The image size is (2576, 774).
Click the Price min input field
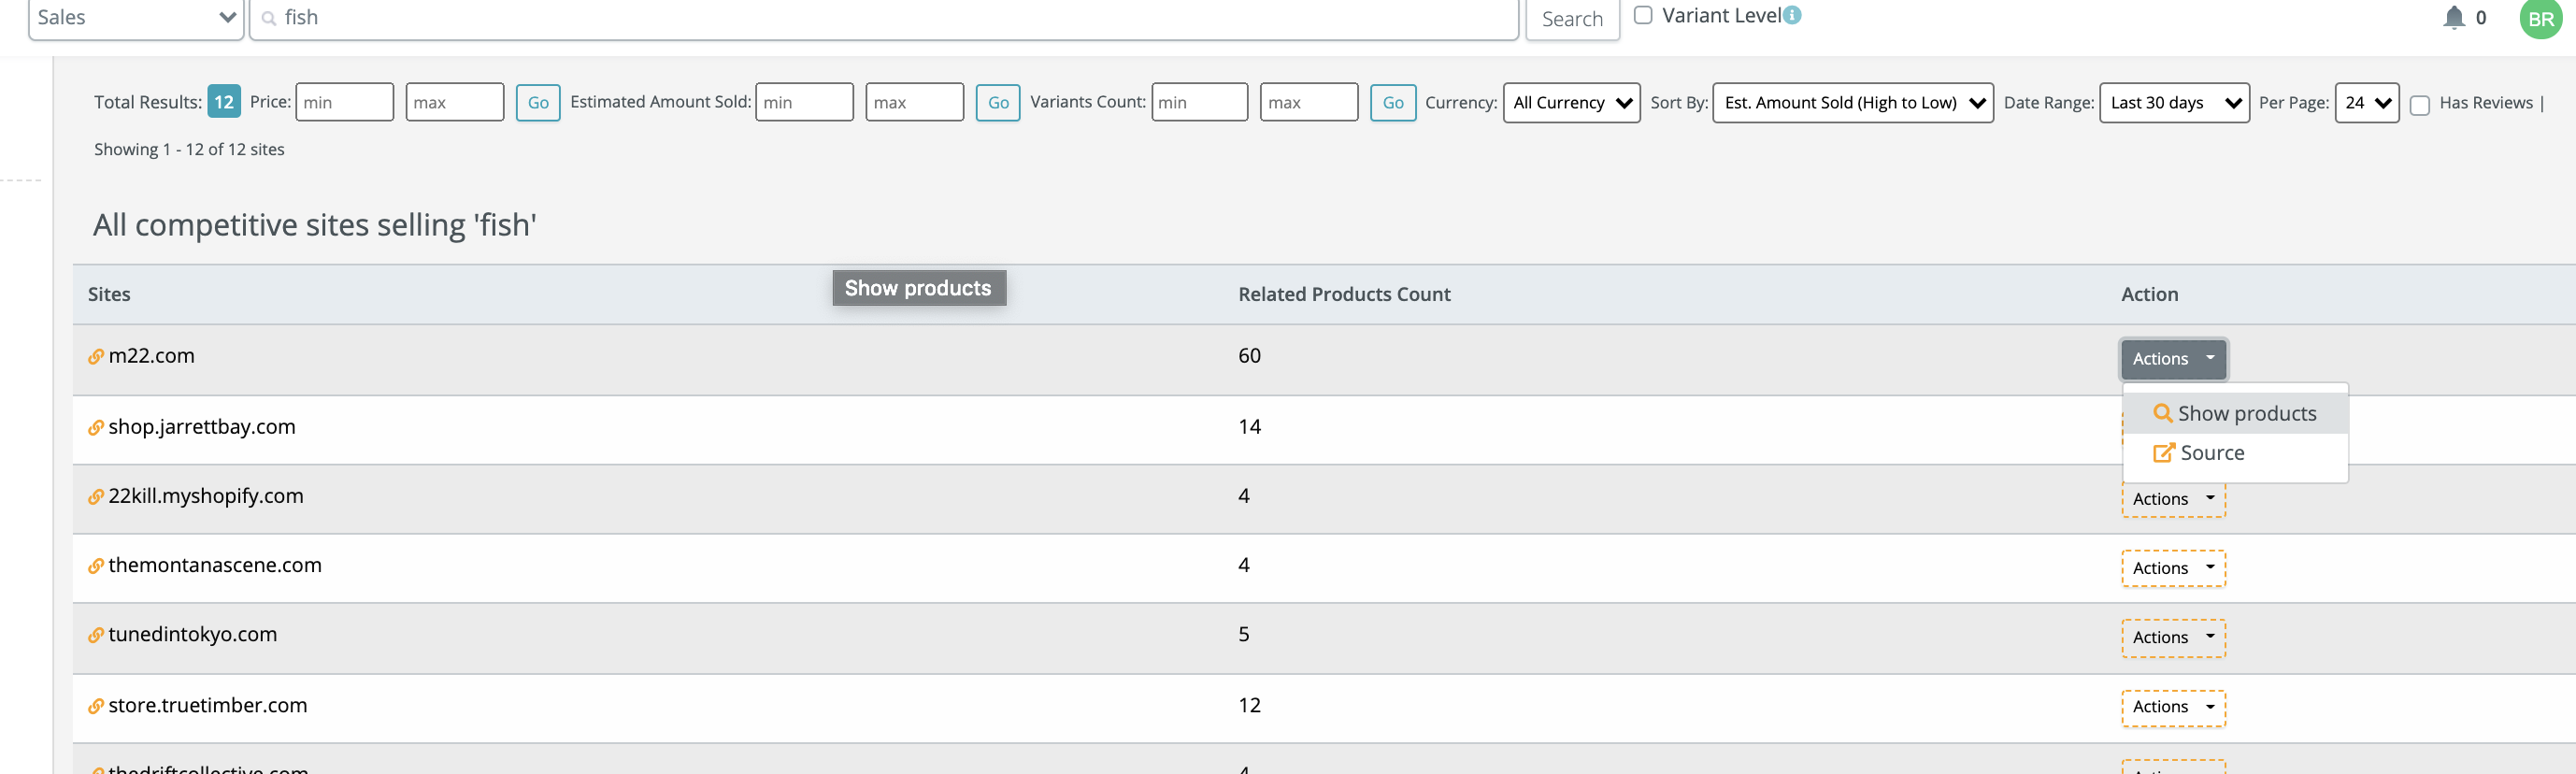(x=345, y=103)
